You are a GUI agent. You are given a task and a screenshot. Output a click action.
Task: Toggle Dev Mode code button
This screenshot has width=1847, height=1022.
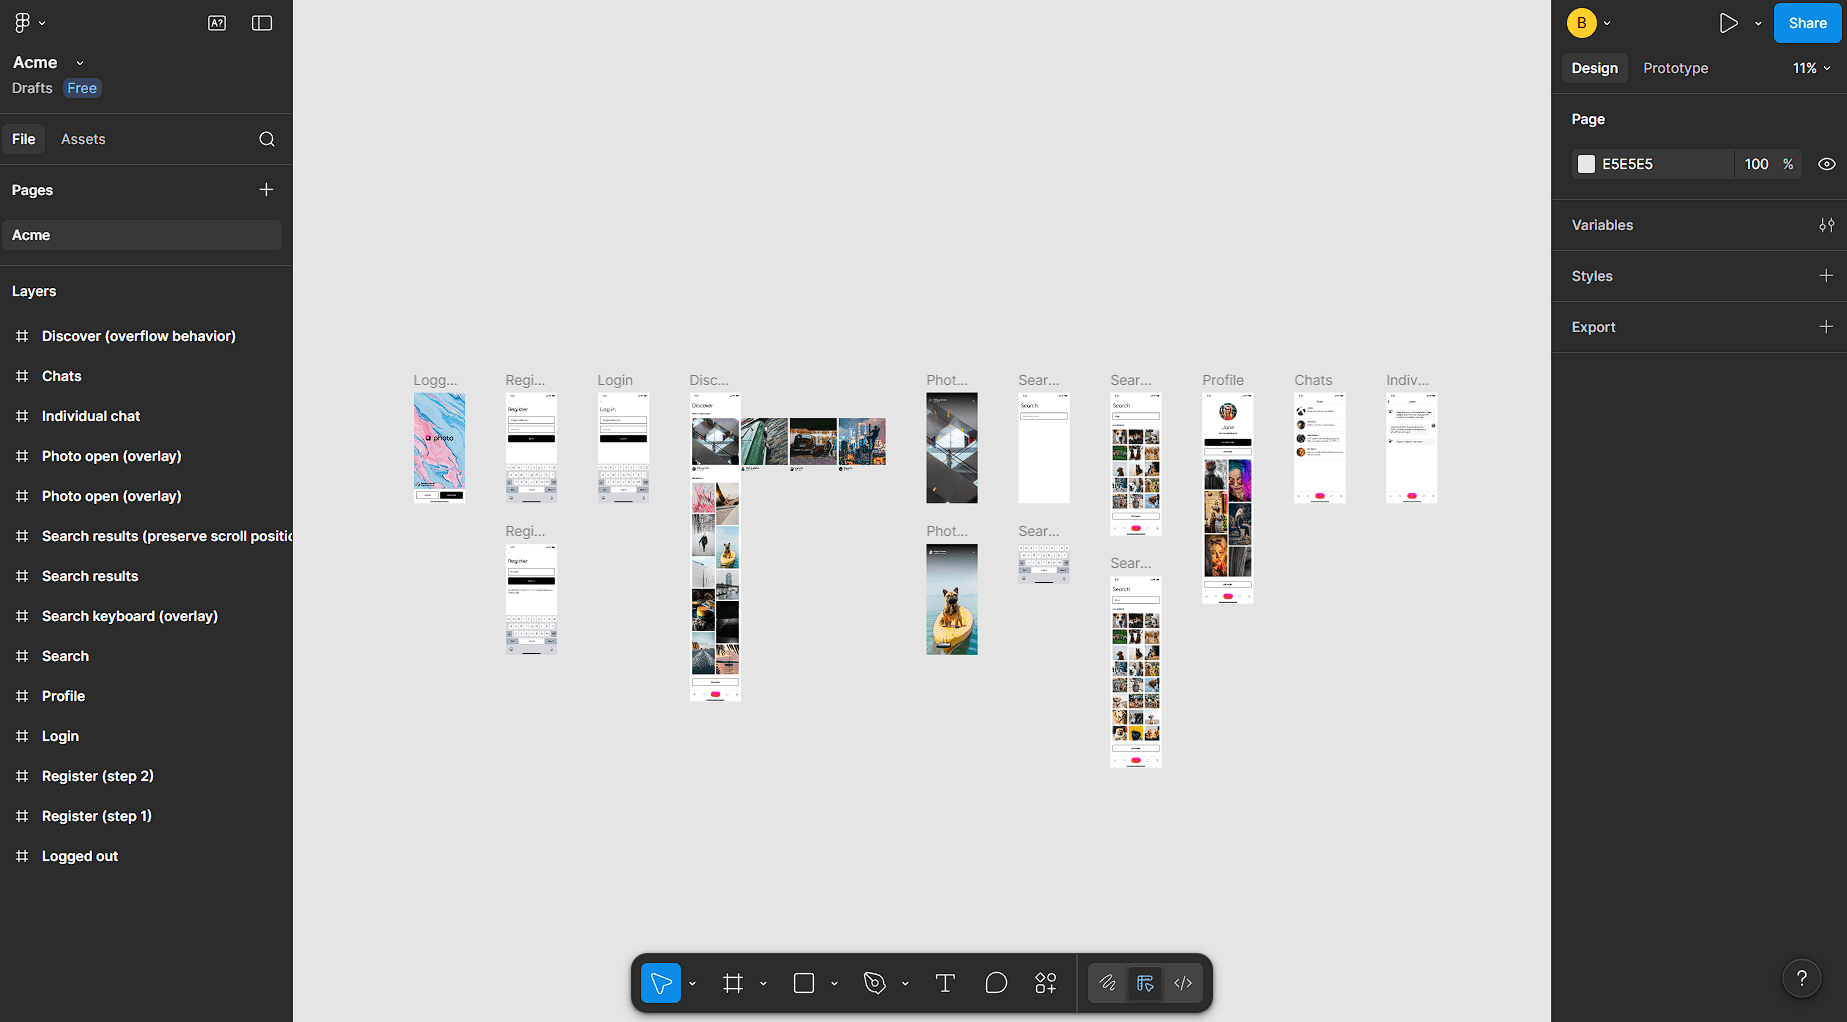(x=1183, y=983)
